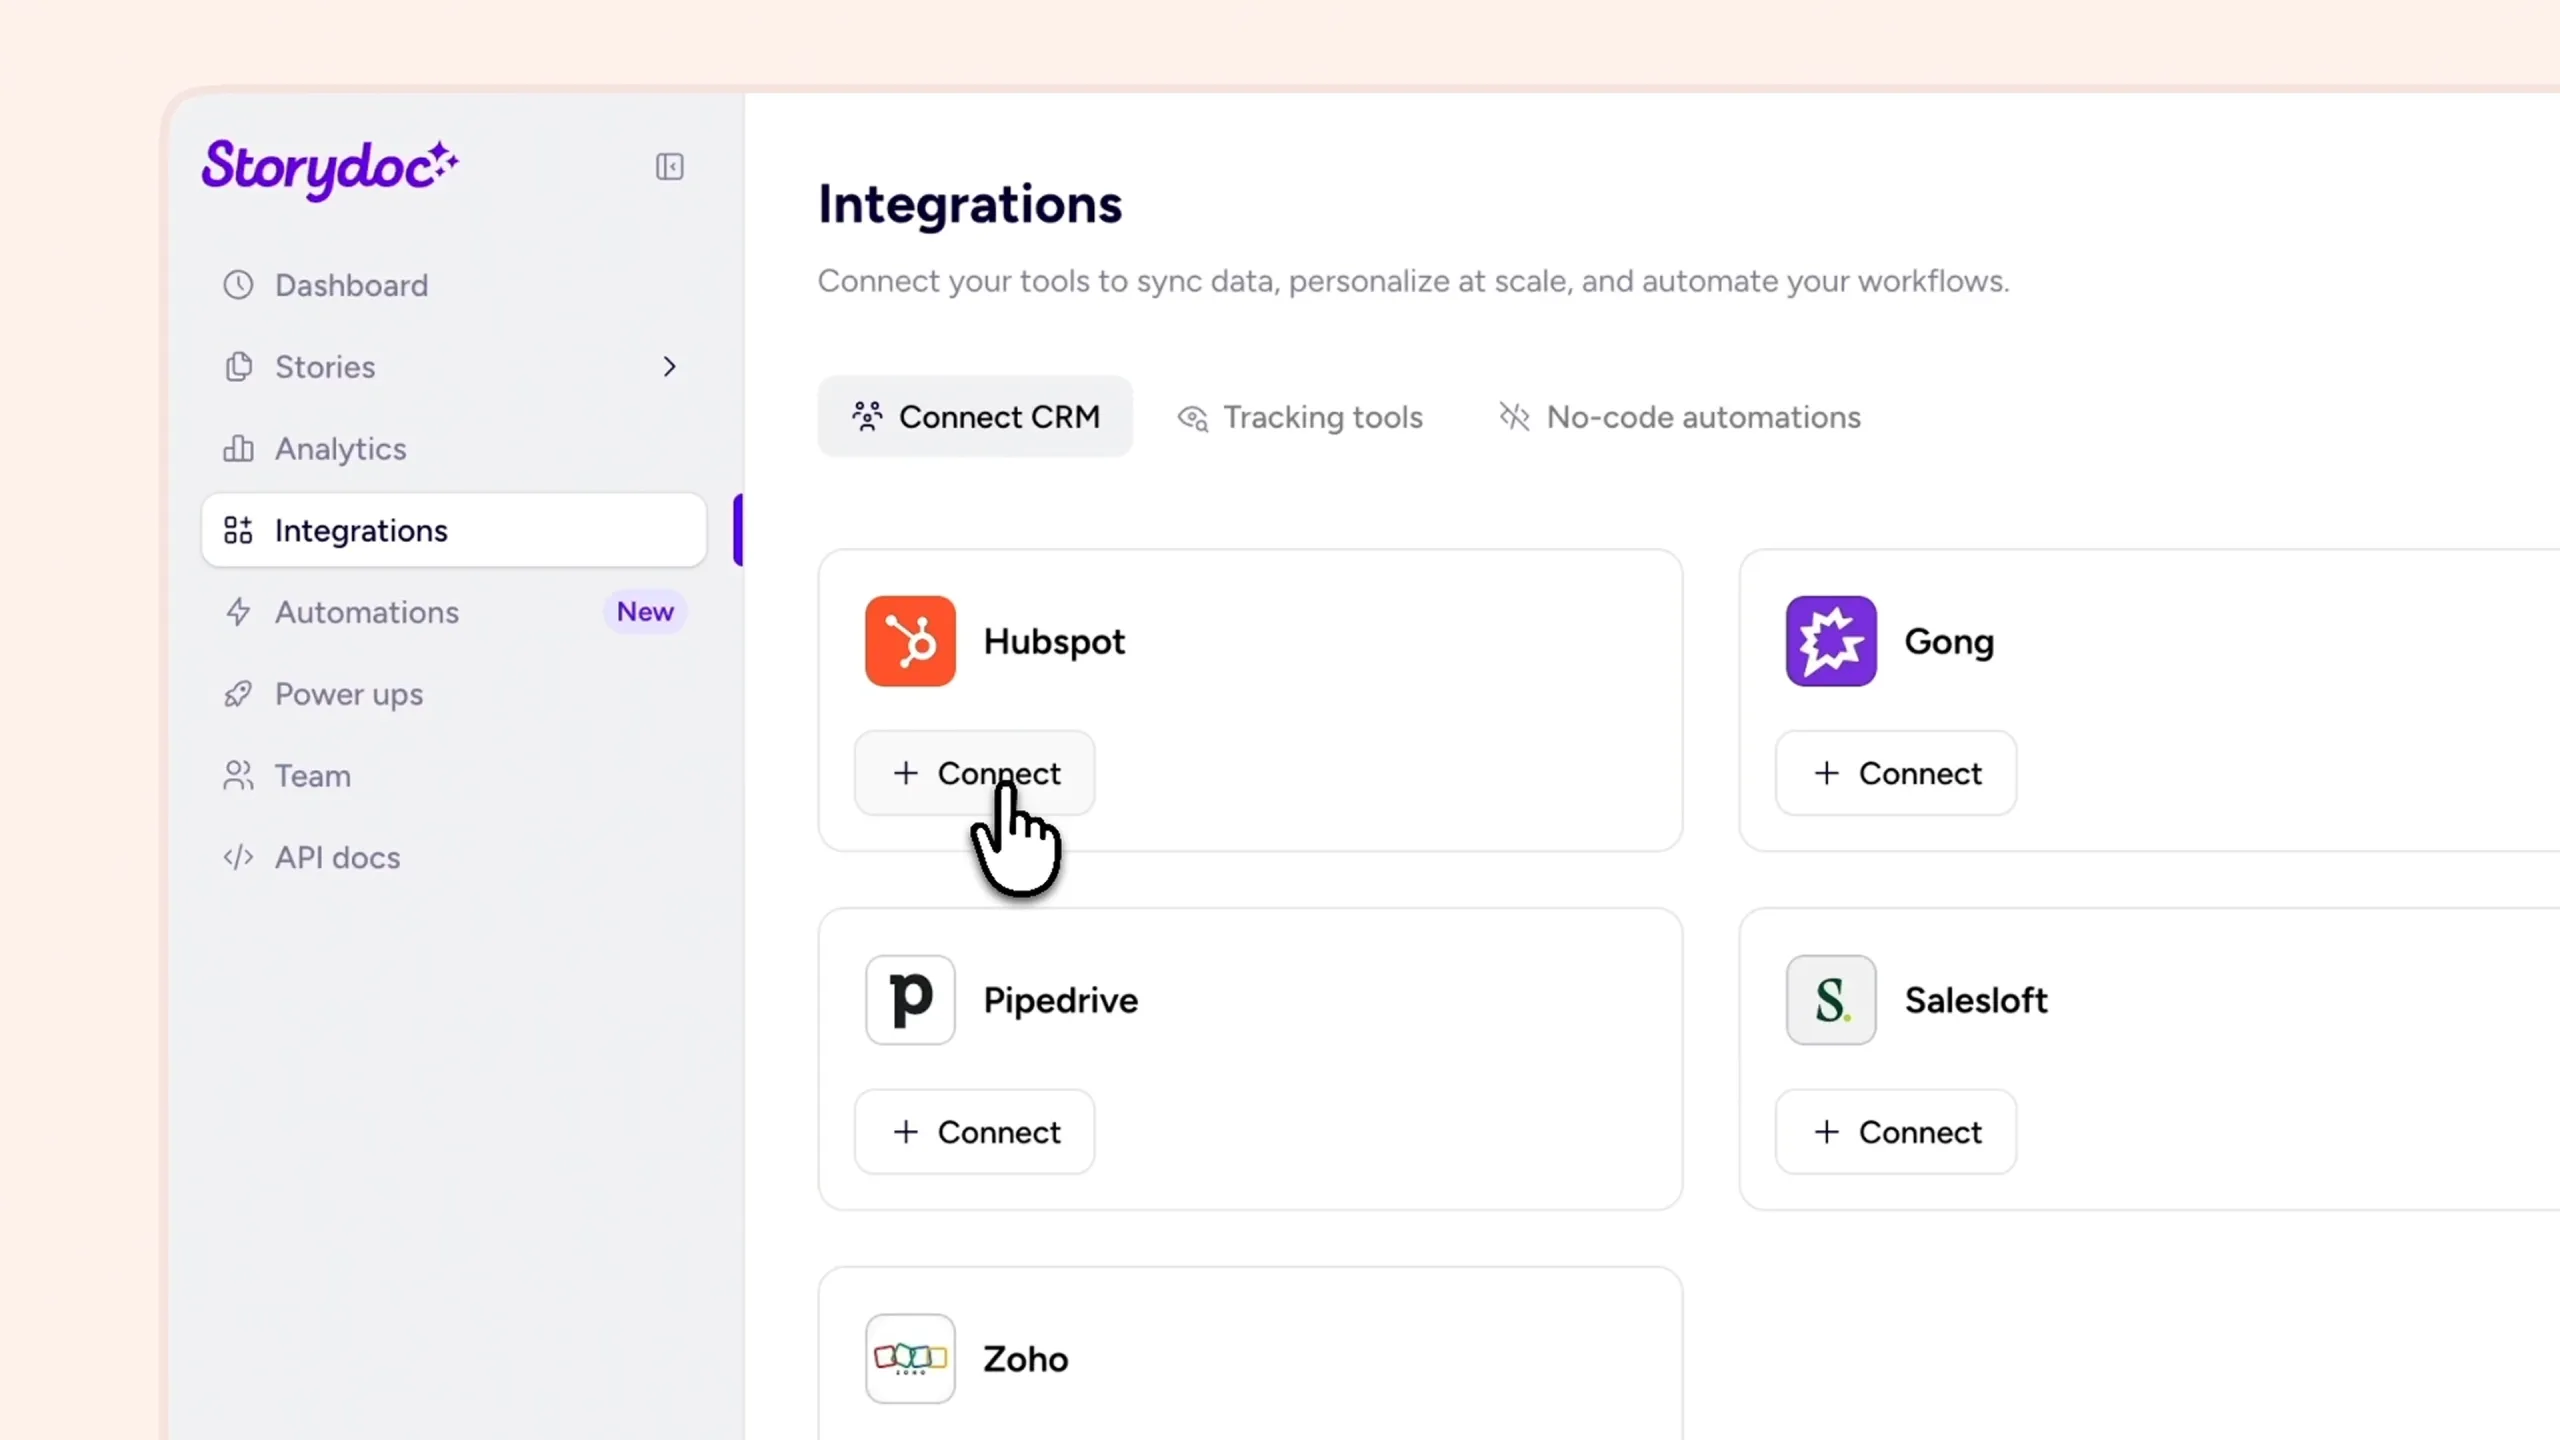This screenshot has width=2560, height=1440.
Task: Open API docs
Action: point(454,858)
